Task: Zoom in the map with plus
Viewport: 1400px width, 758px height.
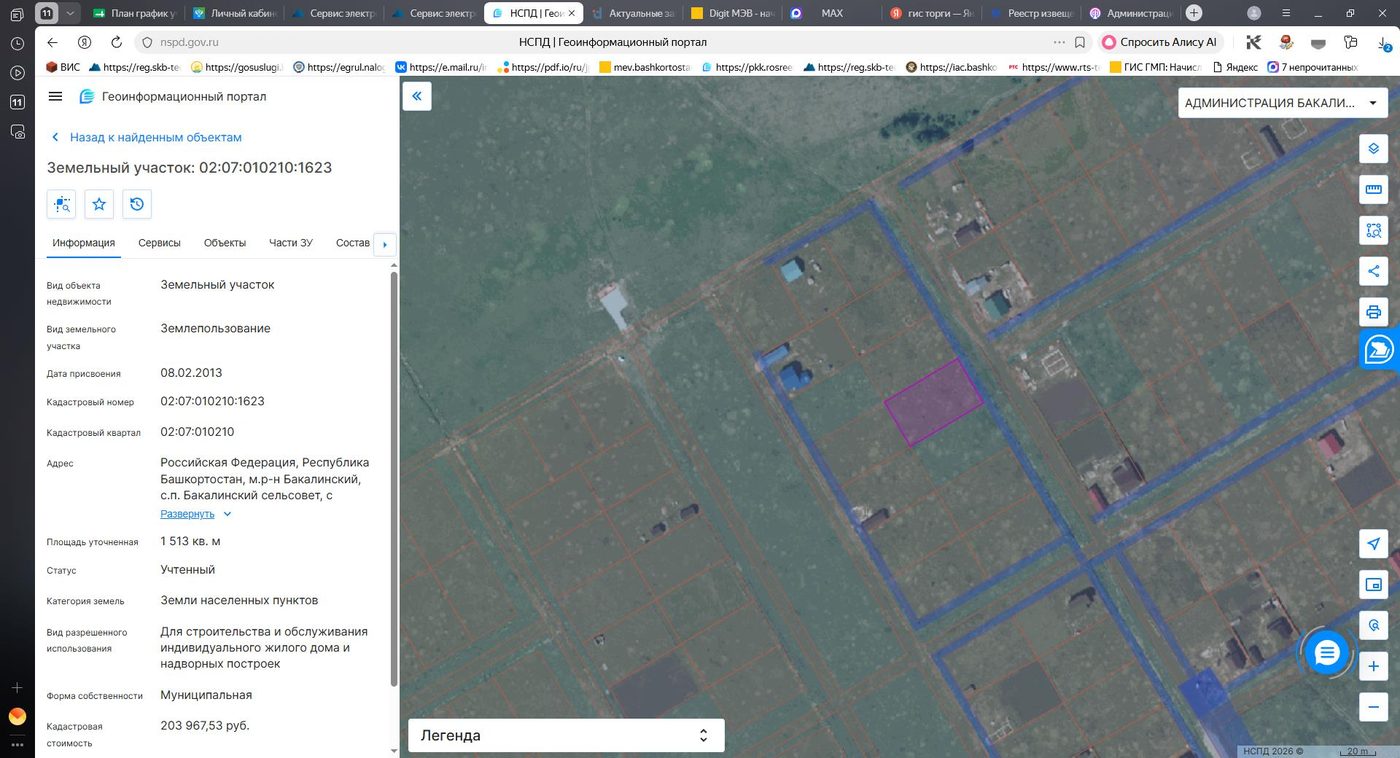Action: click(1373, 666)
